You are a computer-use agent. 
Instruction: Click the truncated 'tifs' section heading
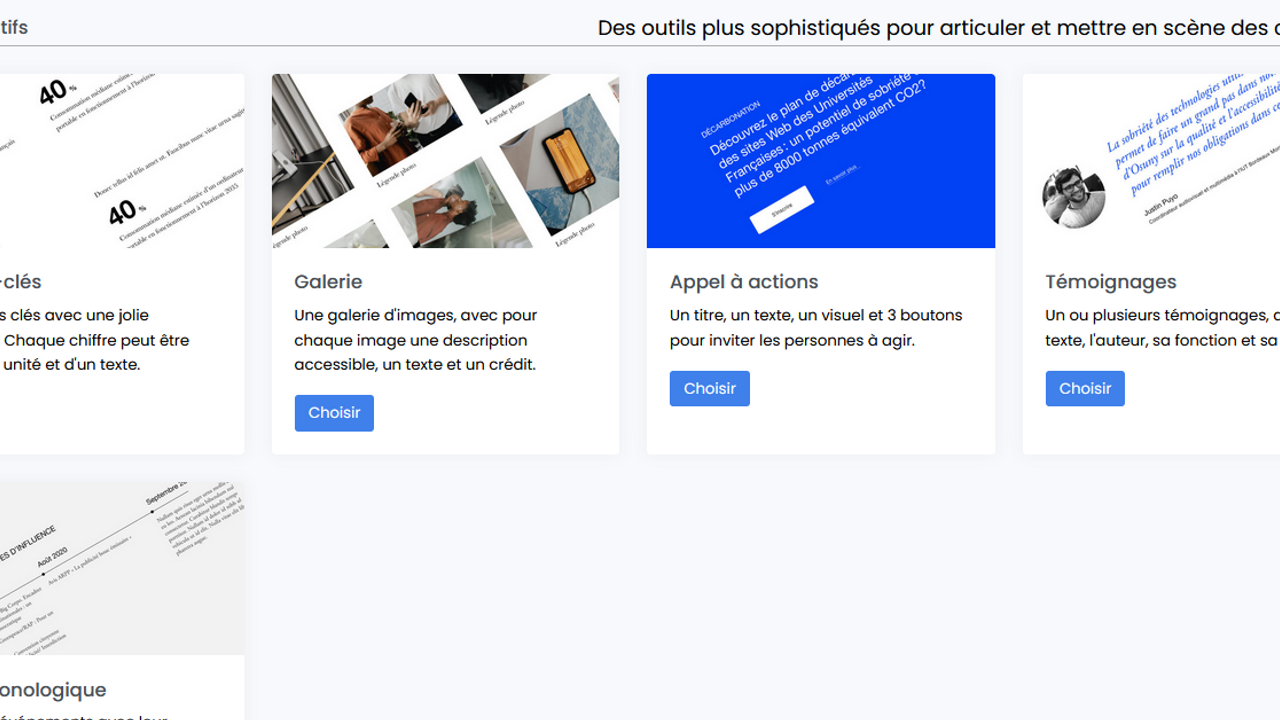coord(14,28)
